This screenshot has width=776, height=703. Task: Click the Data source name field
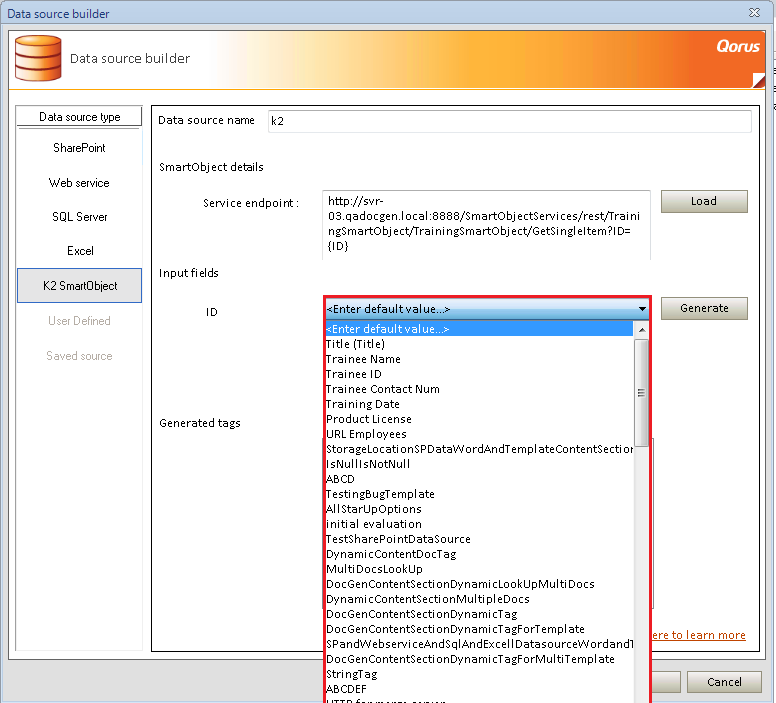pos(509,121)
